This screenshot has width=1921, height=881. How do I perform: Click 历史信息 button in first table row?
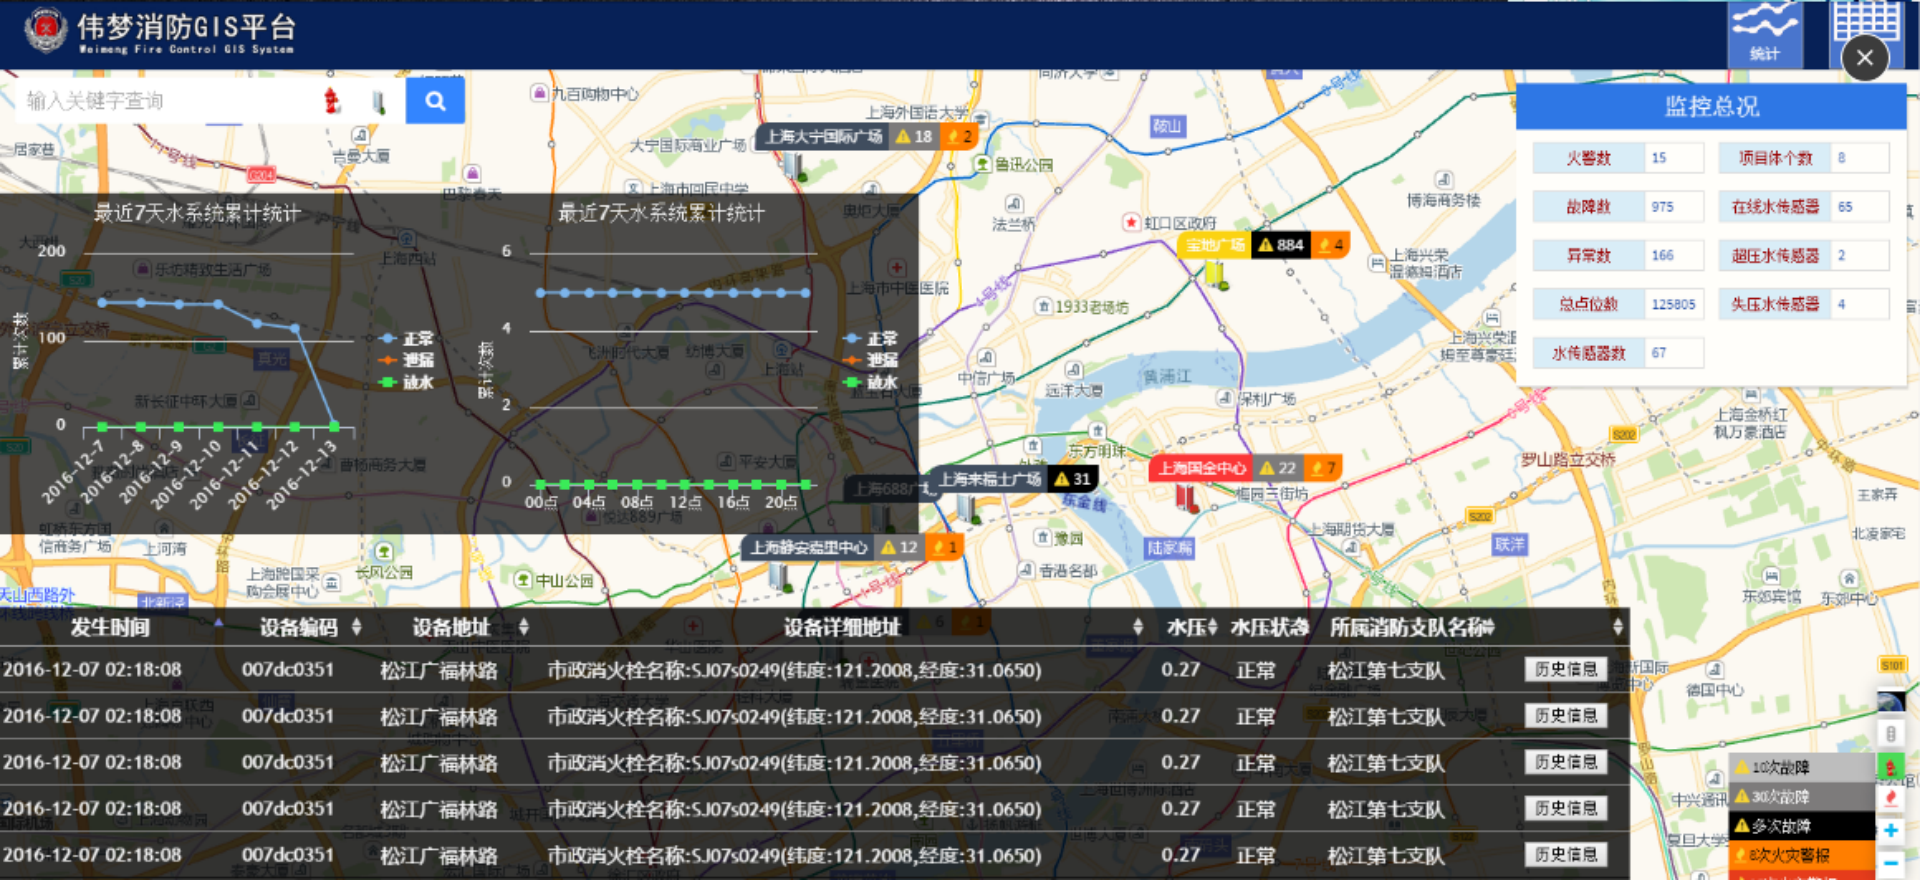point(1566,669)
